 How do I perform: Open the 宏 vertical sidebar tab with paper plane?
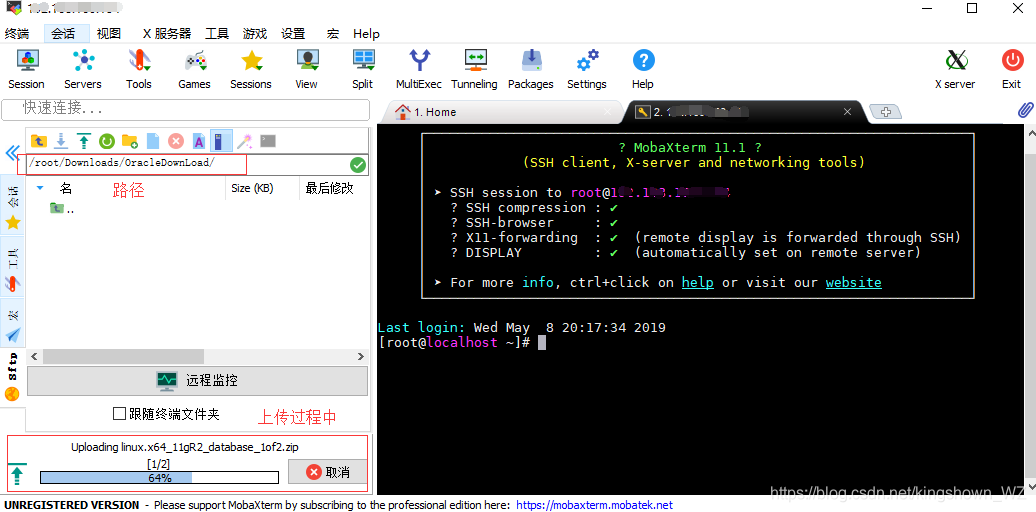pyautogui.click(x=13, y=324)
